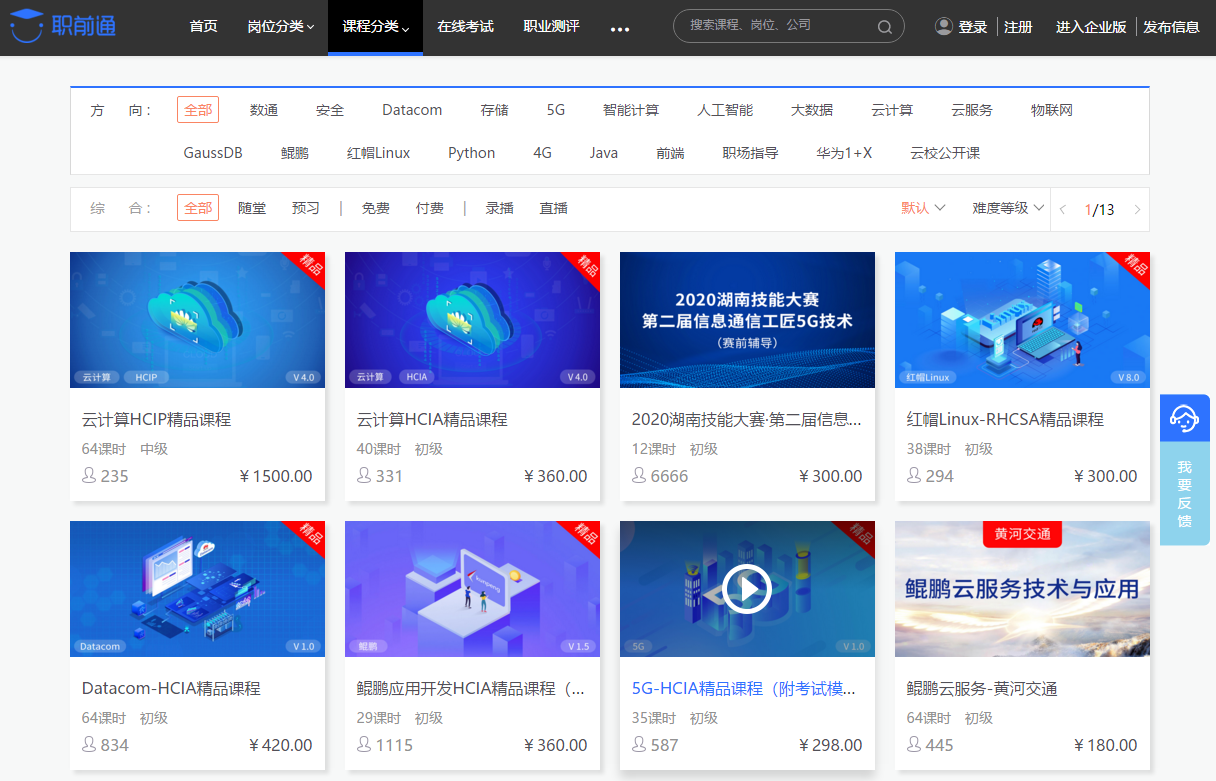Click the search magnifier icon
The height and width of the screenshot is (781, 1216).
coord(884,26)
